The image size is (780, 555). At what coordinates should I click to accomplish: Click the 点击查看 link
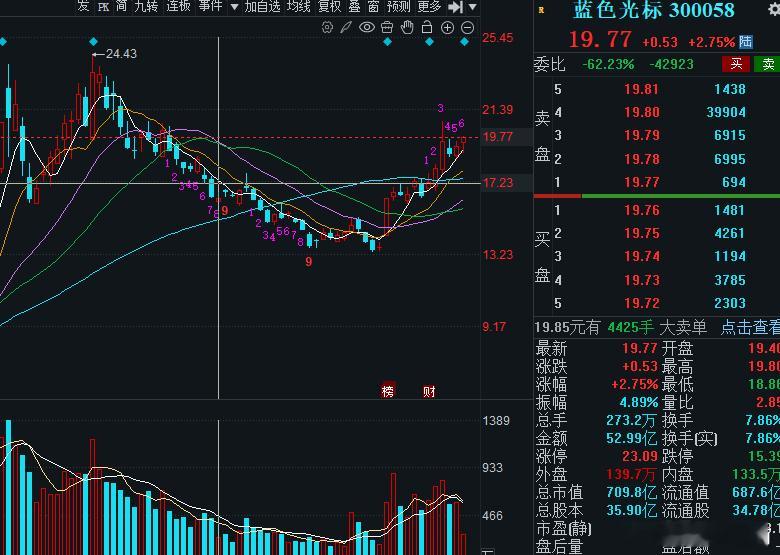click(750, 327)
